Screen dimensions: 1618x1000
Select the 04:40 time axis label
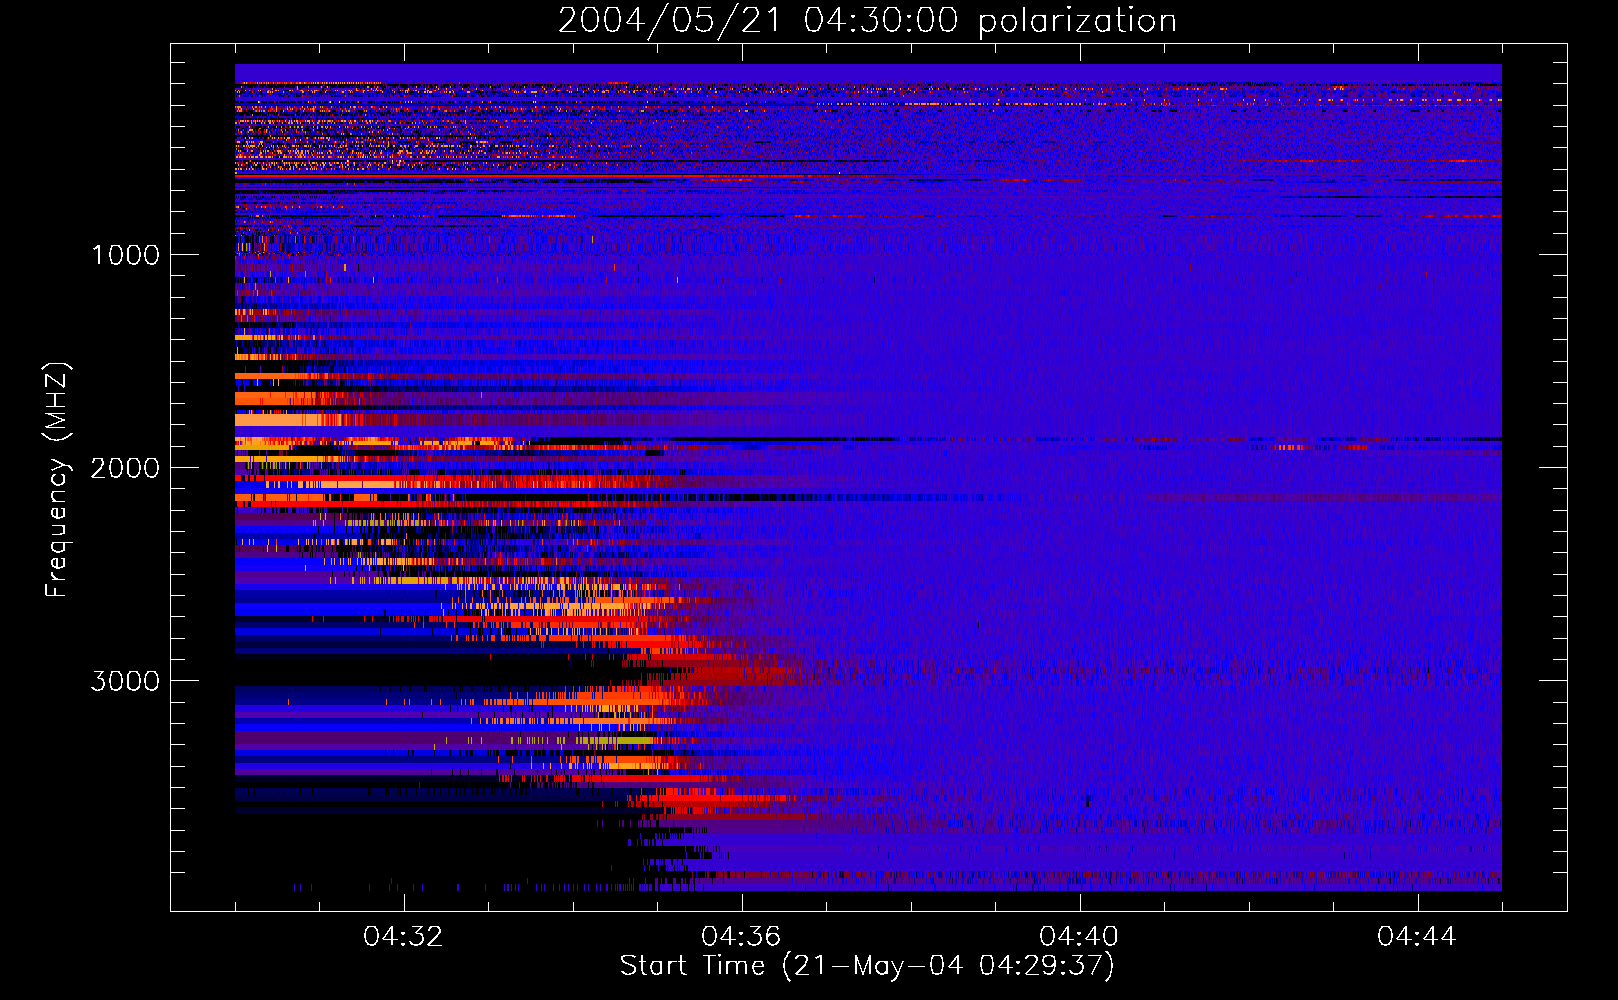1079,937
